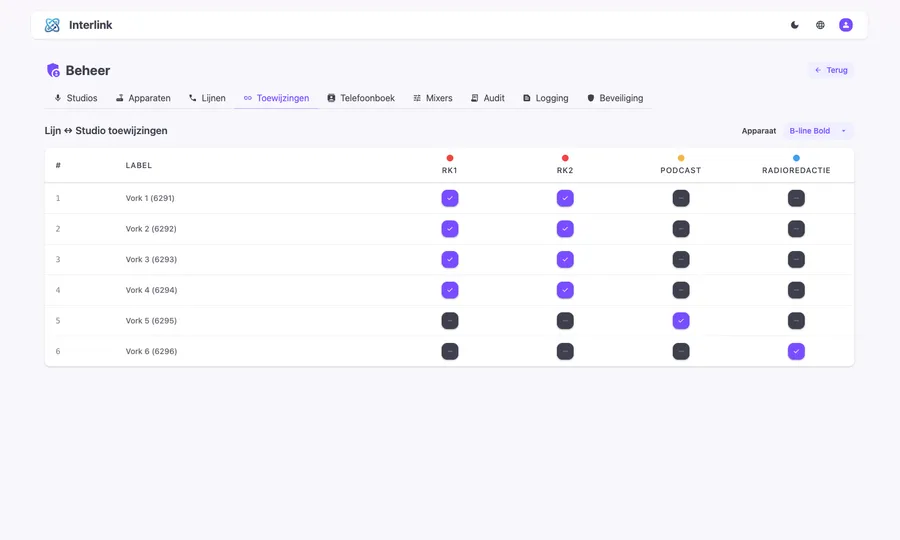The width and height of the screenshot is (900, 540).
Task: Assign Vork 5 (6295) to Radioredactie
Action: (796, 321)
